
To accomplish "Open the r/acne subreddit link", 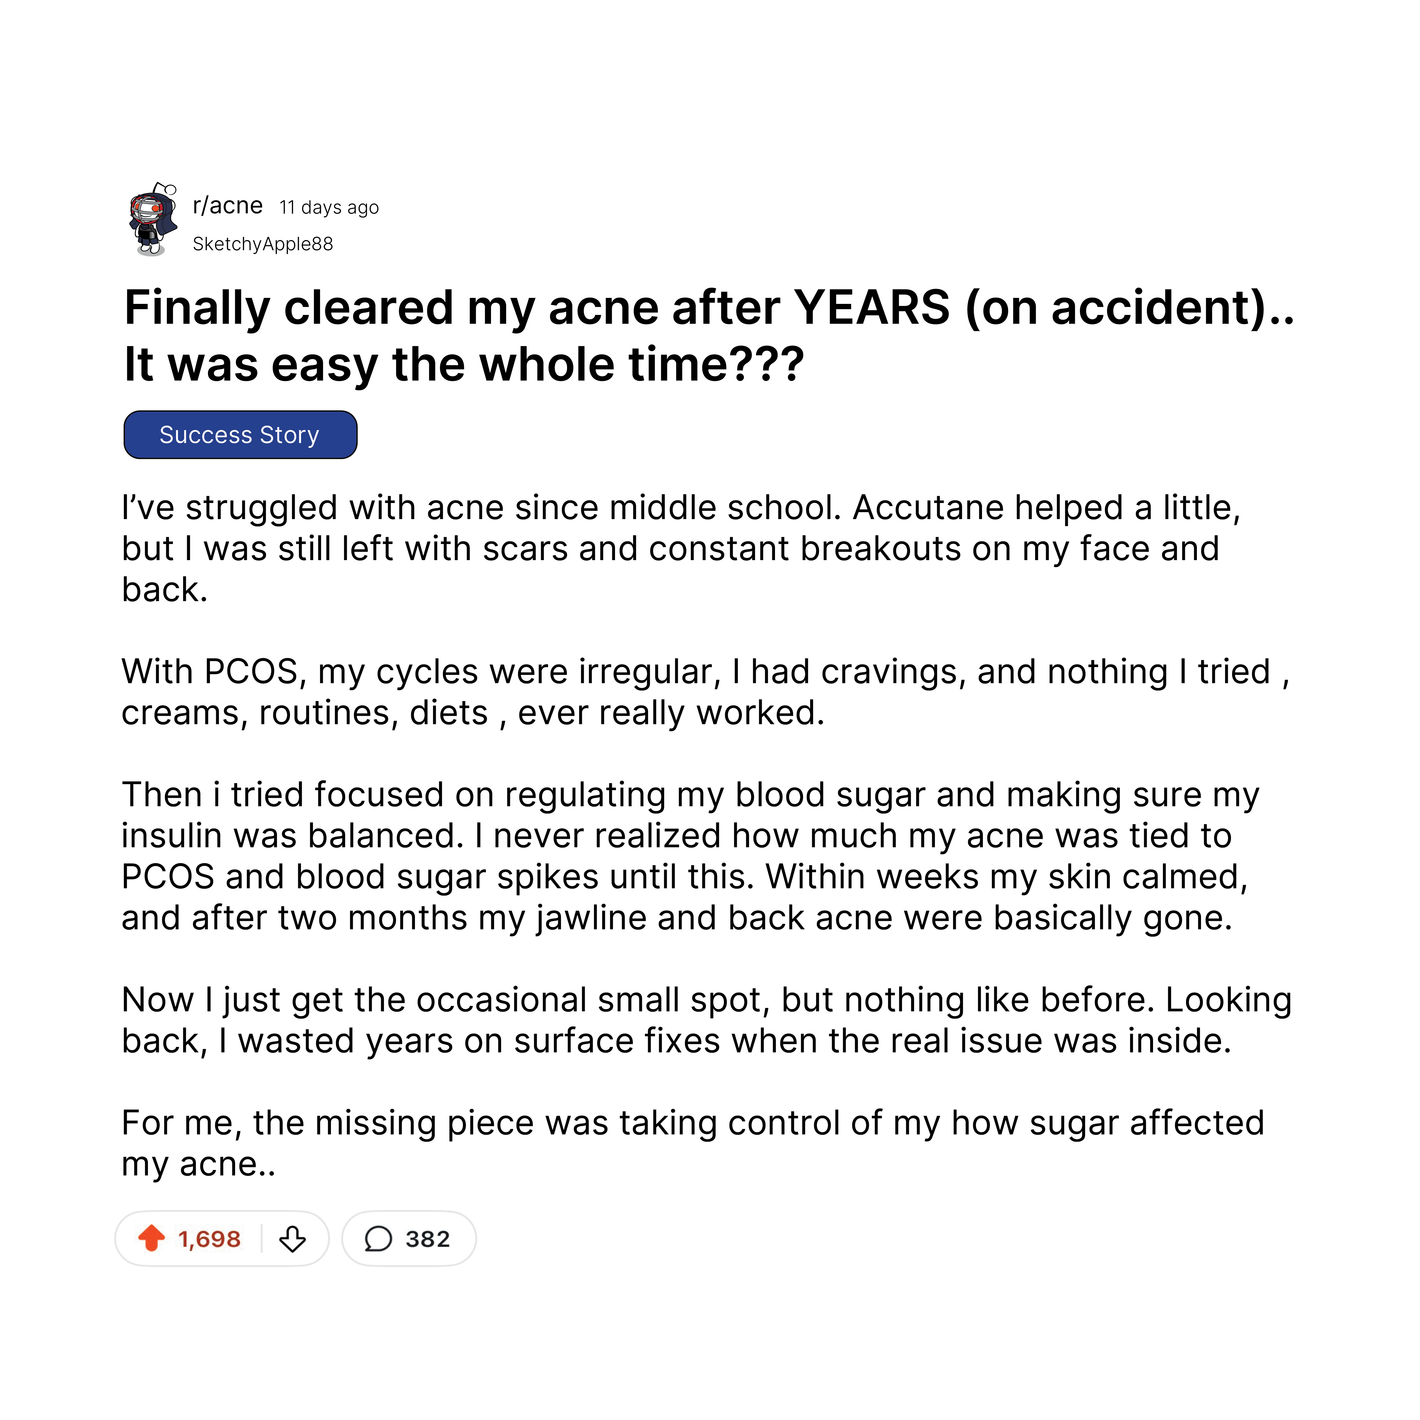I will 227,206.
